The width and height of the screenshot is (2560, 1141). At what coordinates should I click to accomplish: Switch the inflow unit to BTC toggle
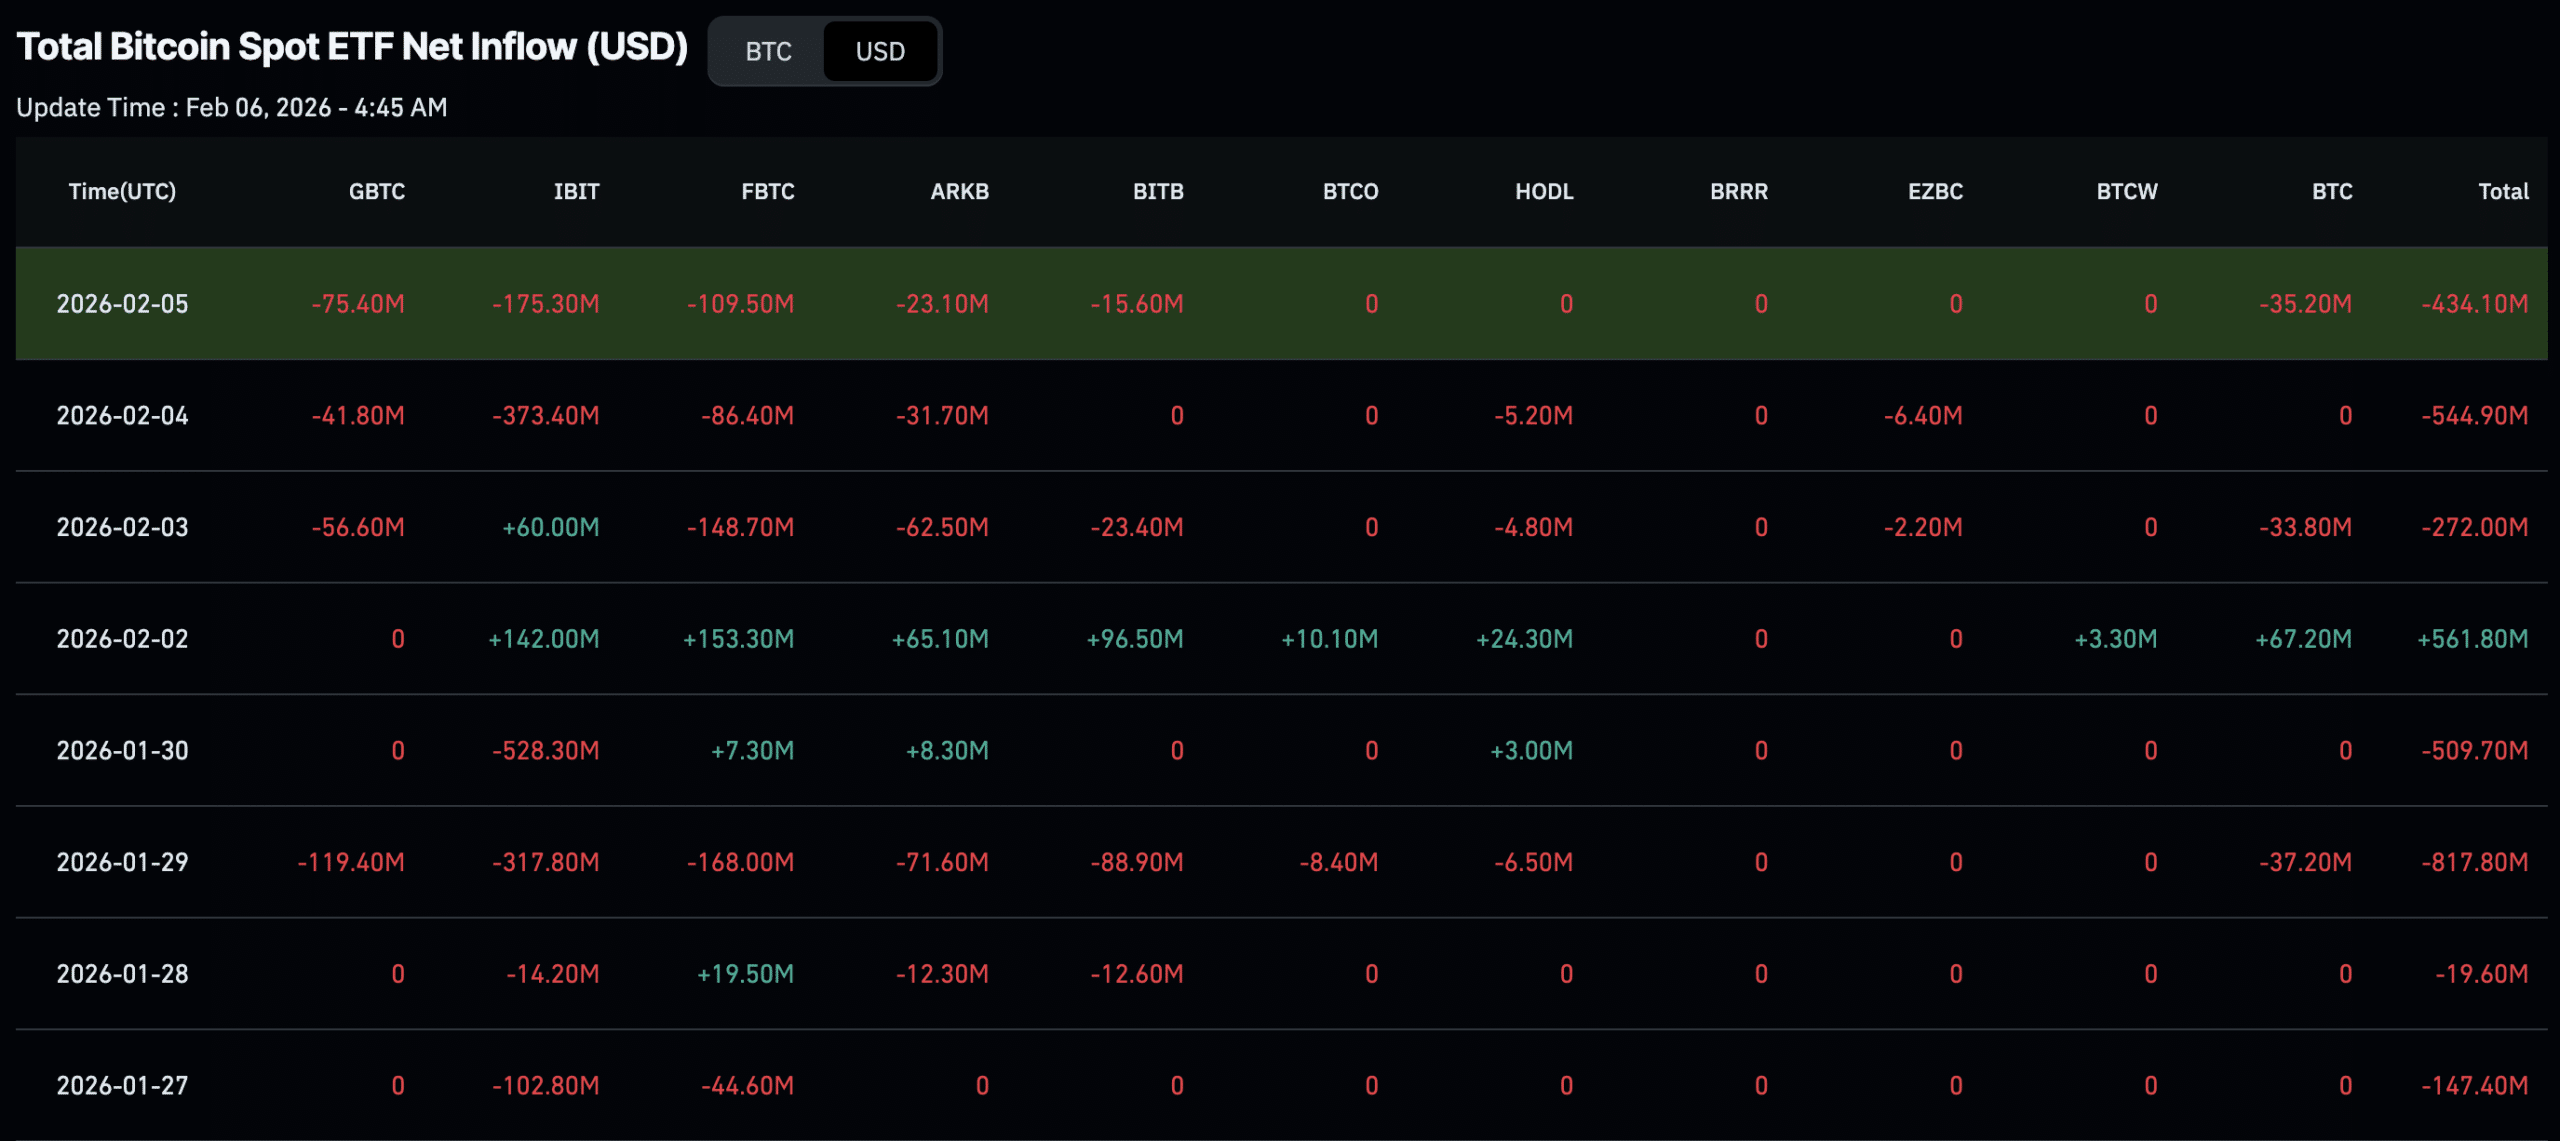point(768,51)
